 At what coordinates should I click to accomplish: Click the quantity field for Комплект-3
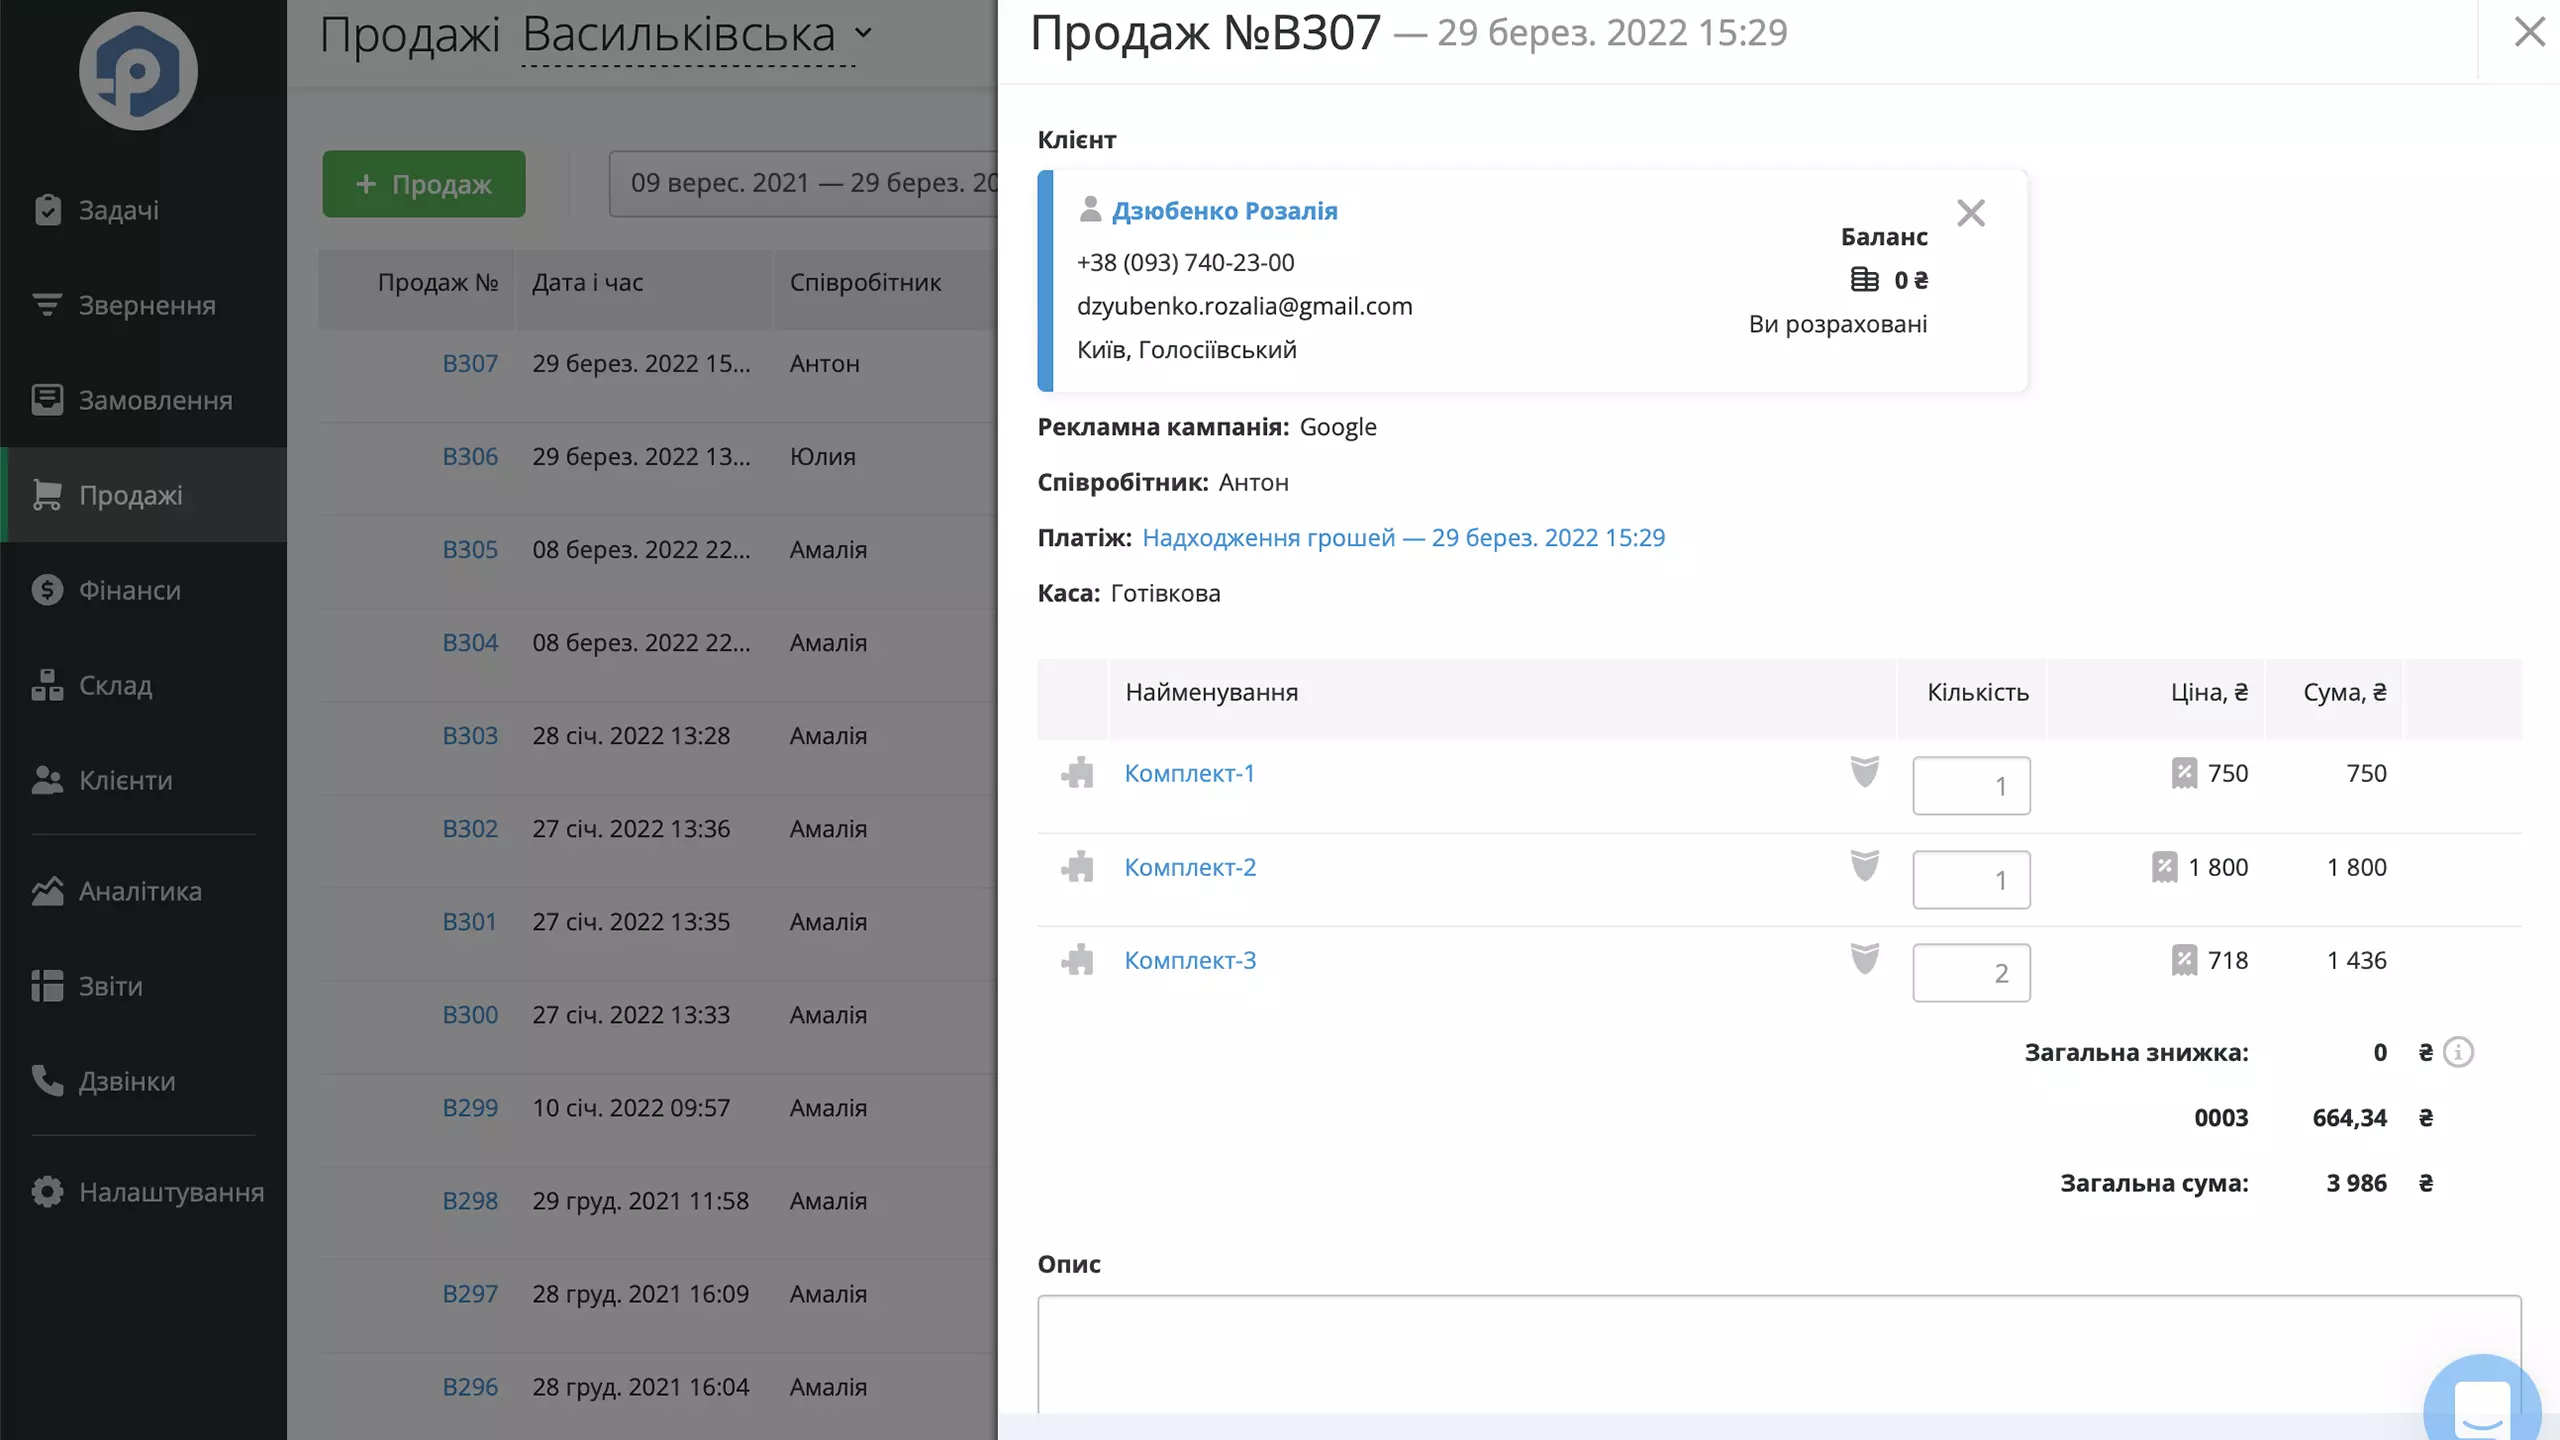tap(1971, 972)
